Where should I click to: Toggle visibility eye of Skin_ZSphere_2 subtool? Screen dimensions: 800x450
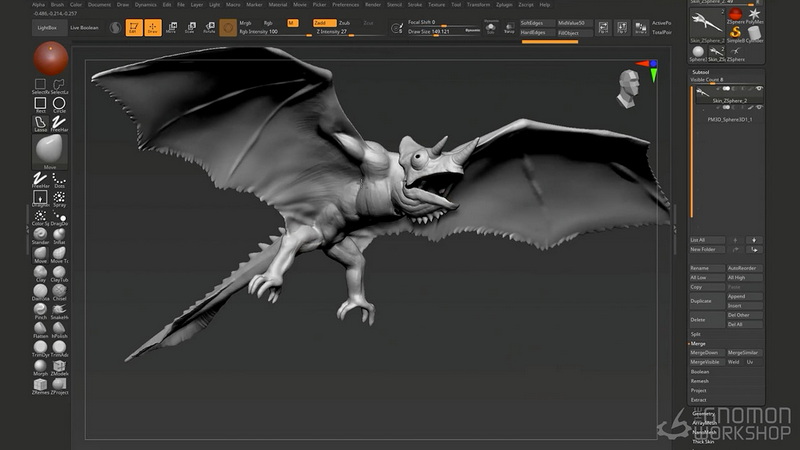[759, 89]
